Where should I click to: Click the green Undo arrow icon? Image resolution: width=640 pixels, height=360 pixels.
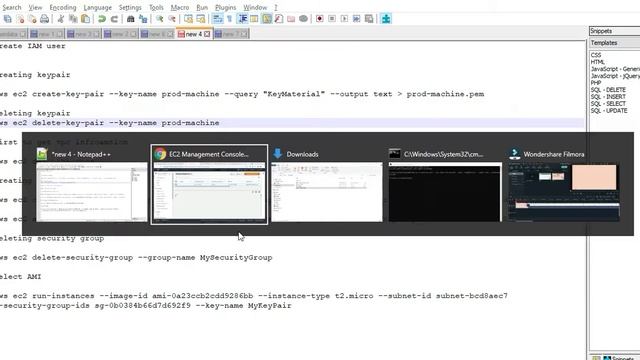pos(102,19)
